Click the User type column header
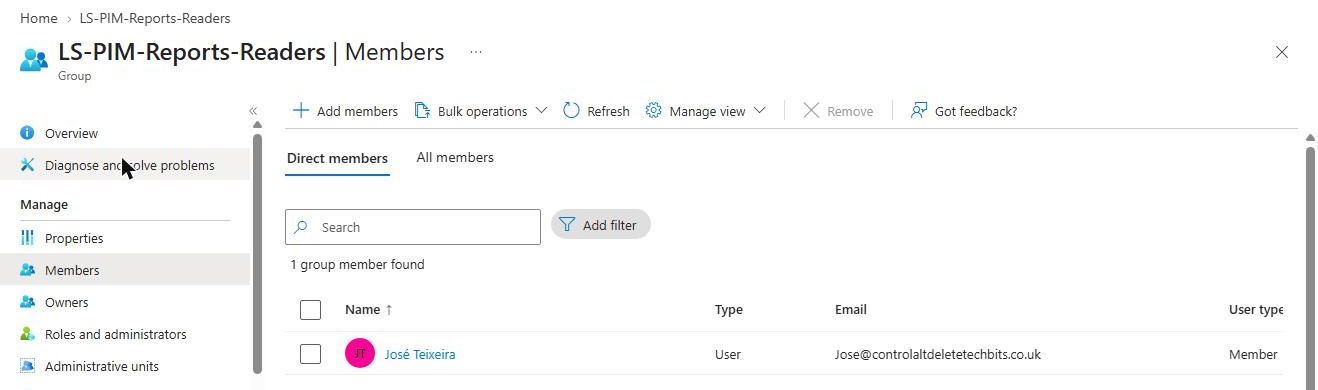Image resolution: width=1318 pixels, height=390 pixels. [1256, 310]
